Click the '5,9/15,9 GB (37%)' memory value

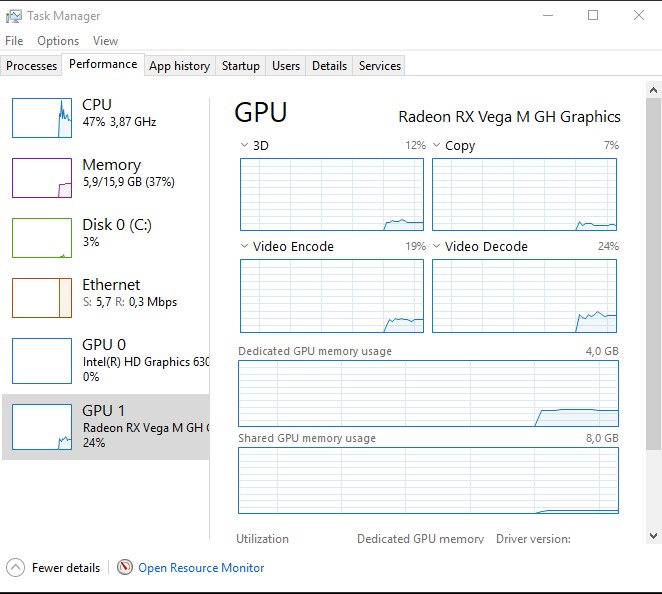click(129, 182)
